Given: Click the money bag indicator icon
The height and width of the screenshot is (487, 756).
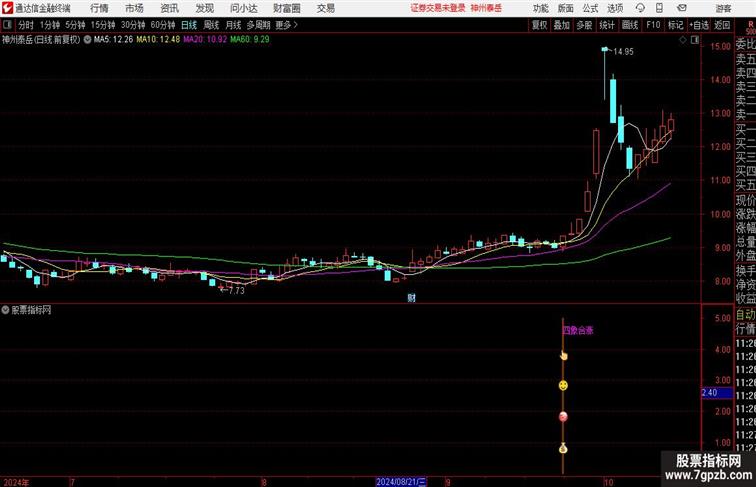Looking at the screenshot, I should 563,449.
